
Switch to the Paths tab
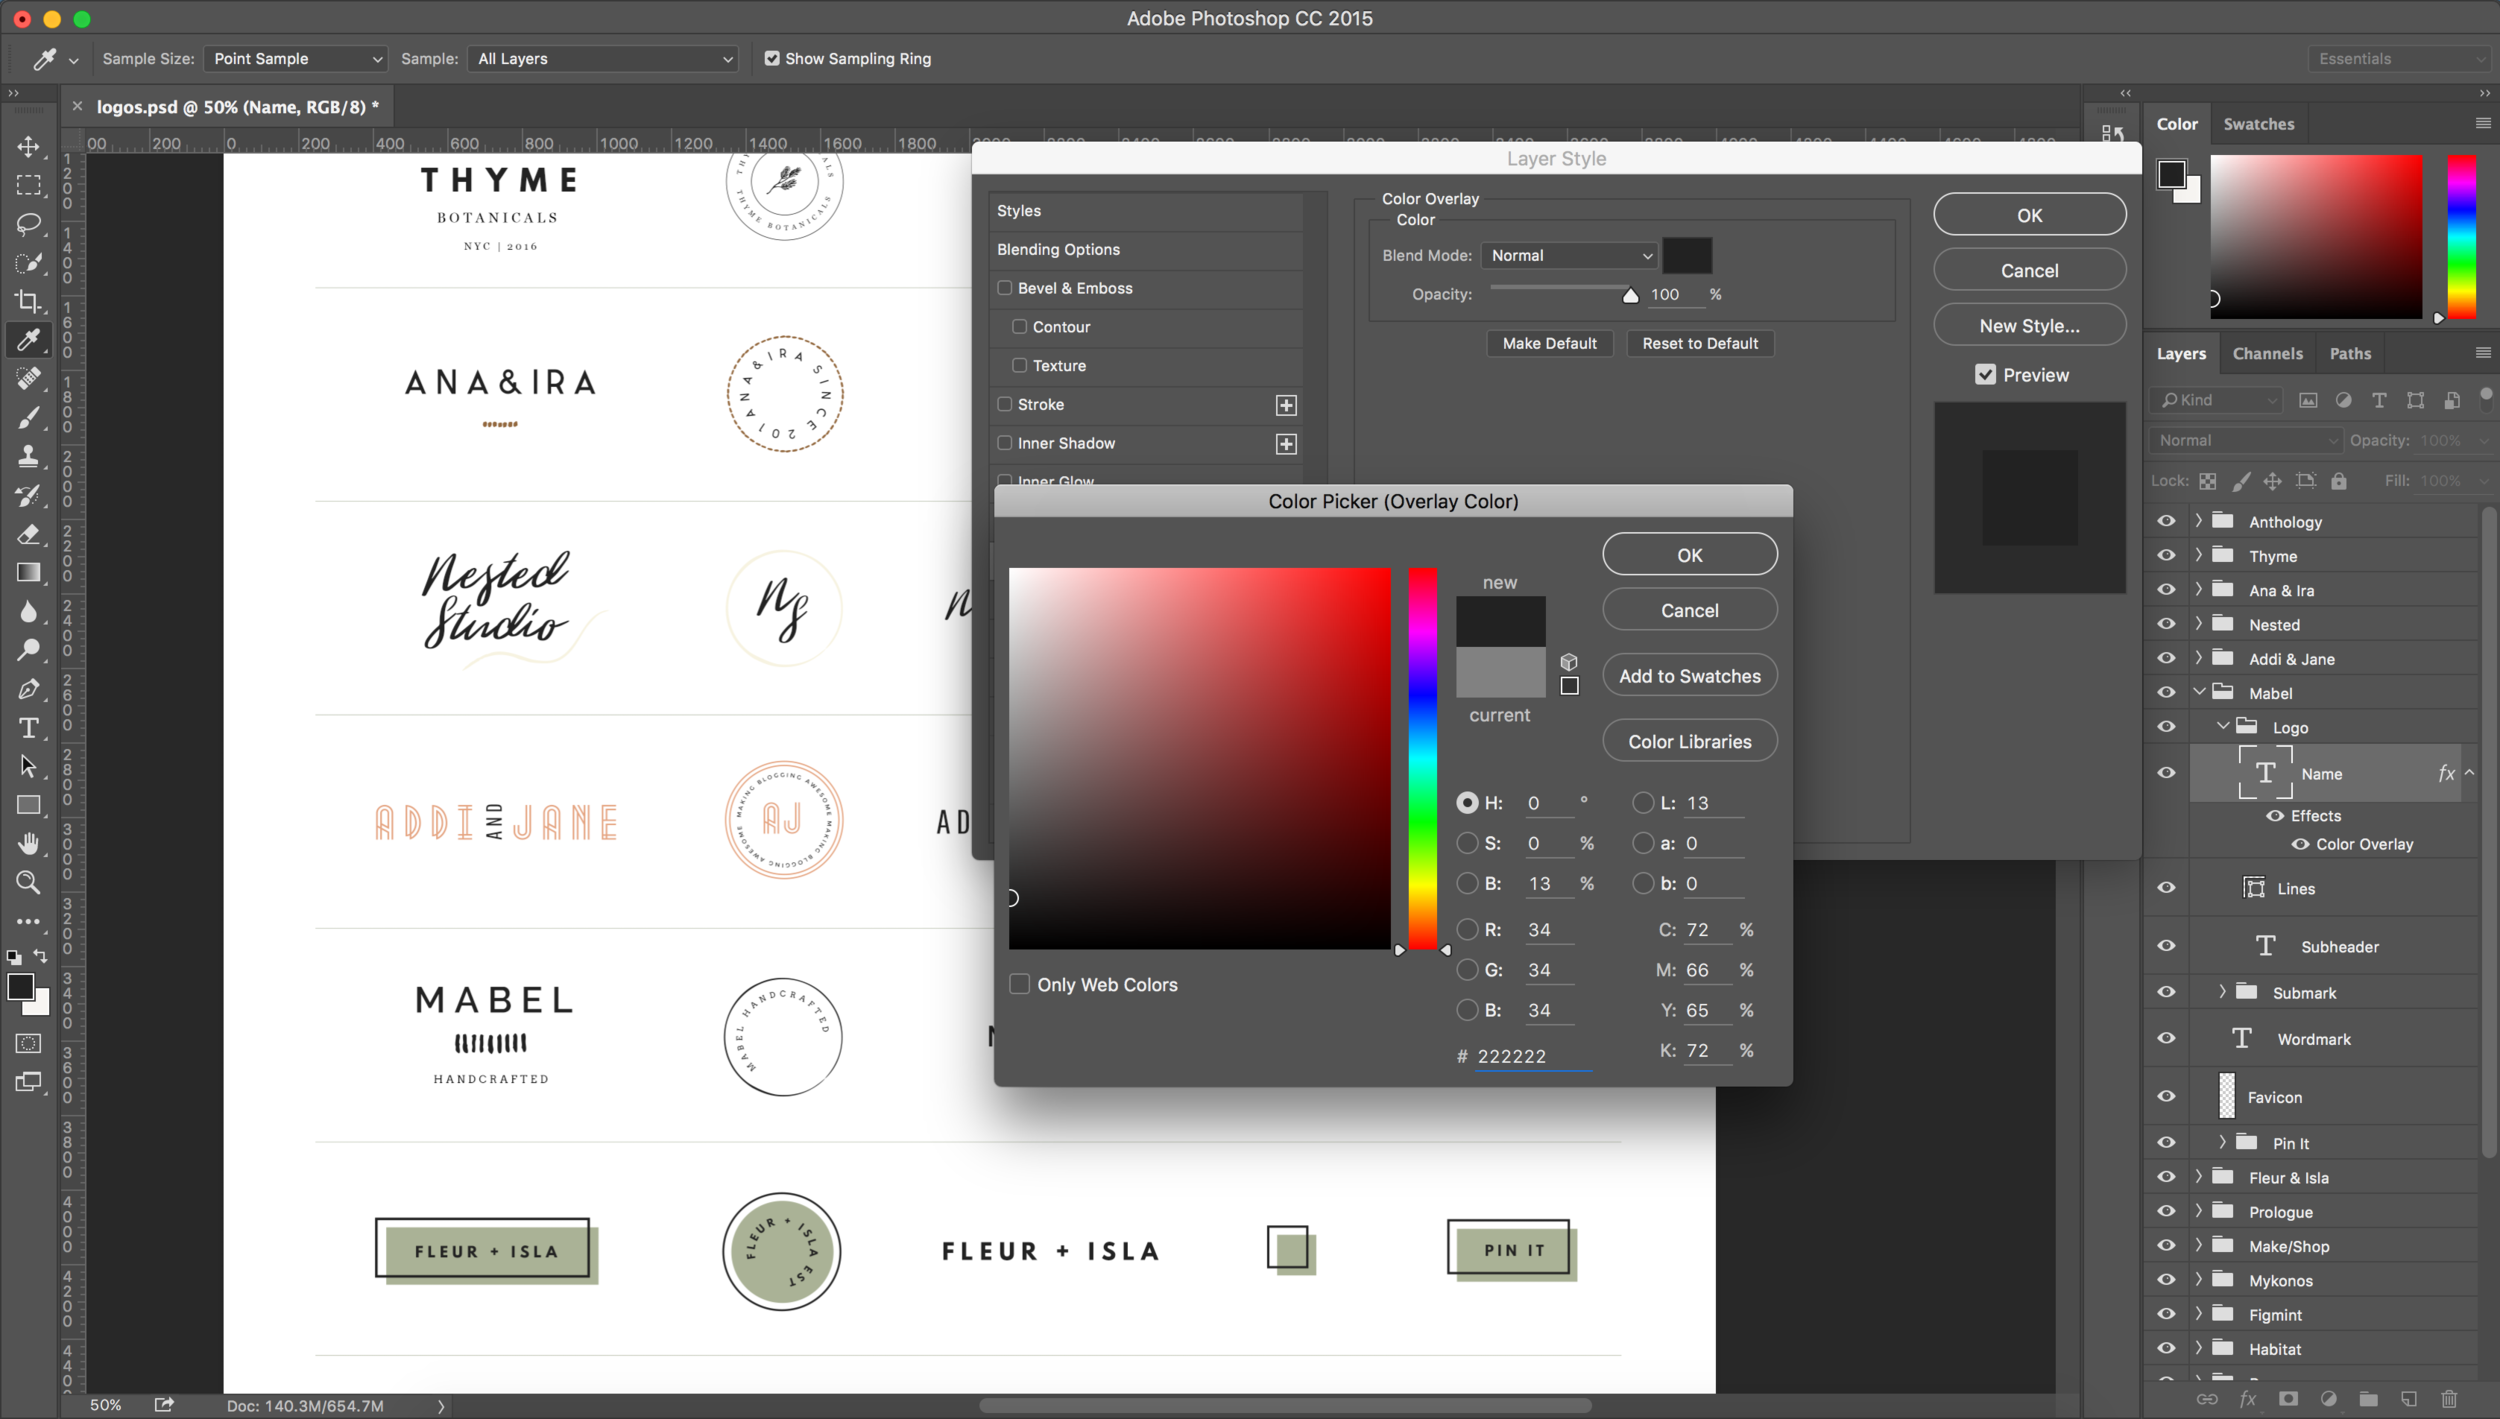[2350, 353]
